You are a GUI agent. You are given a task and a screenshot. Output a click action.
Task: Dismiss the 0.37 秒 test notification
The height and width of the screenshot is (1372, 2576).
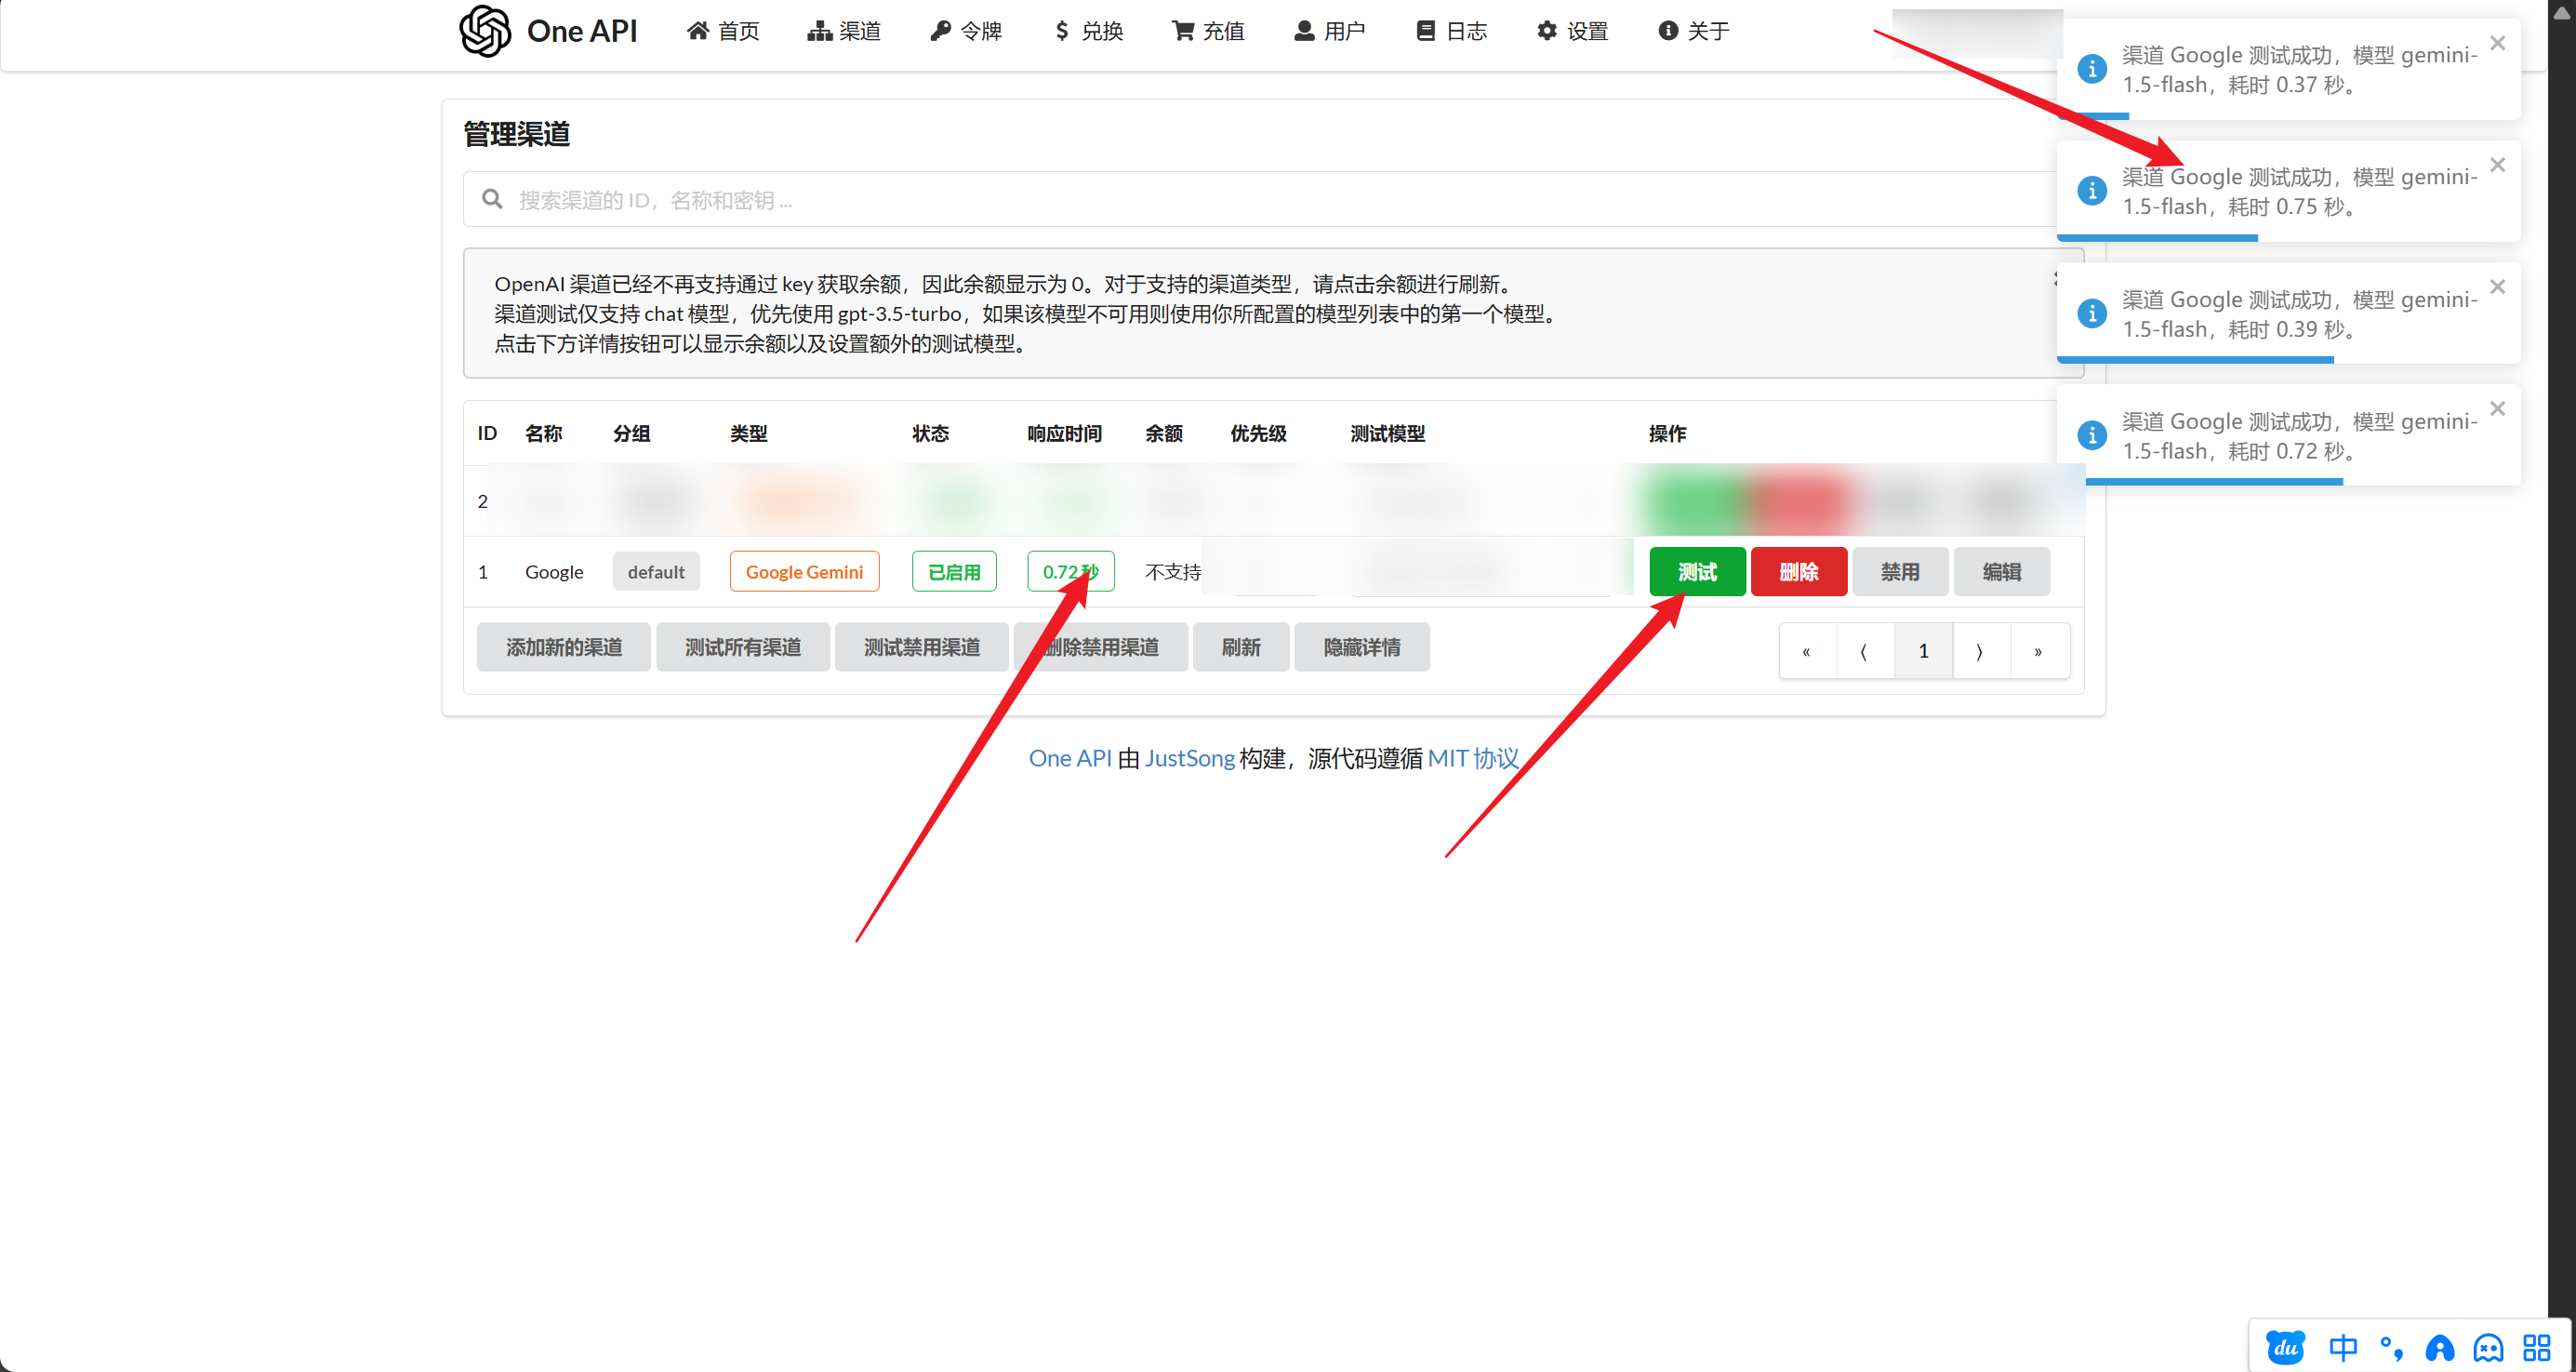coord(2497,43)
